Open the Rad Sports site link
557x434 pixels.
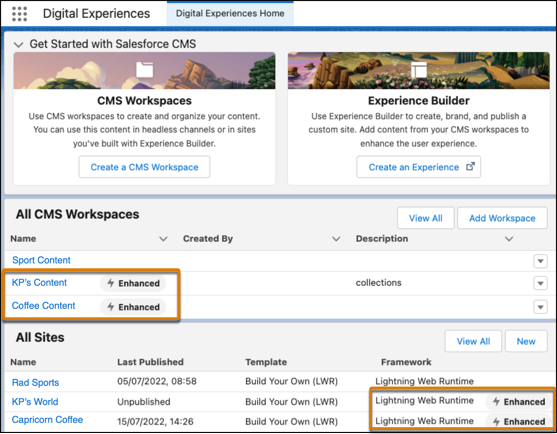click(35, 383)
